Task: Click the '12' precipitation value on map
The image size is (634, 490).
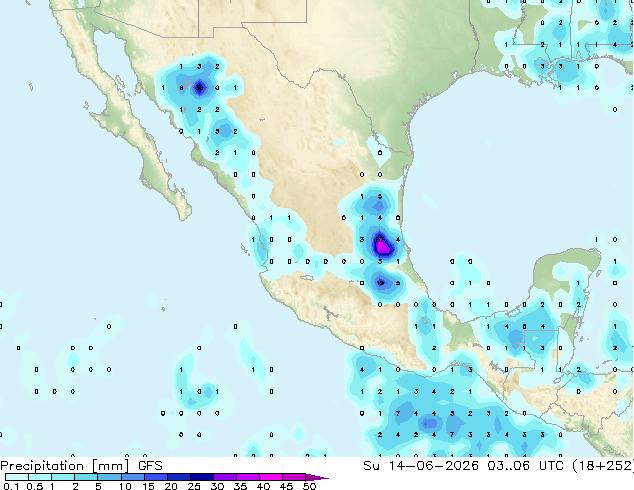Action: point(380,283)
